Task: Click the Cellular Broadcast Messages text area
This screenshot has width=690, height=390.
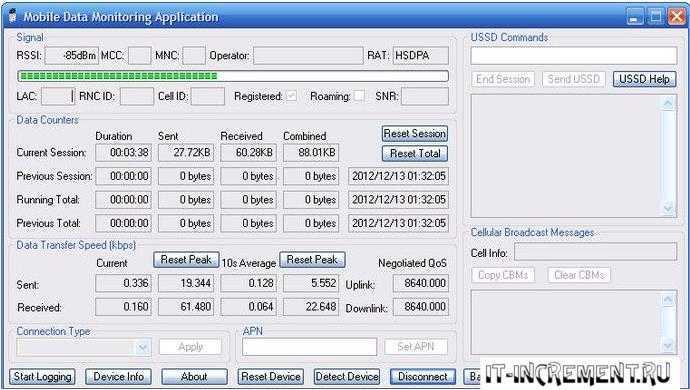Action: 574,322
